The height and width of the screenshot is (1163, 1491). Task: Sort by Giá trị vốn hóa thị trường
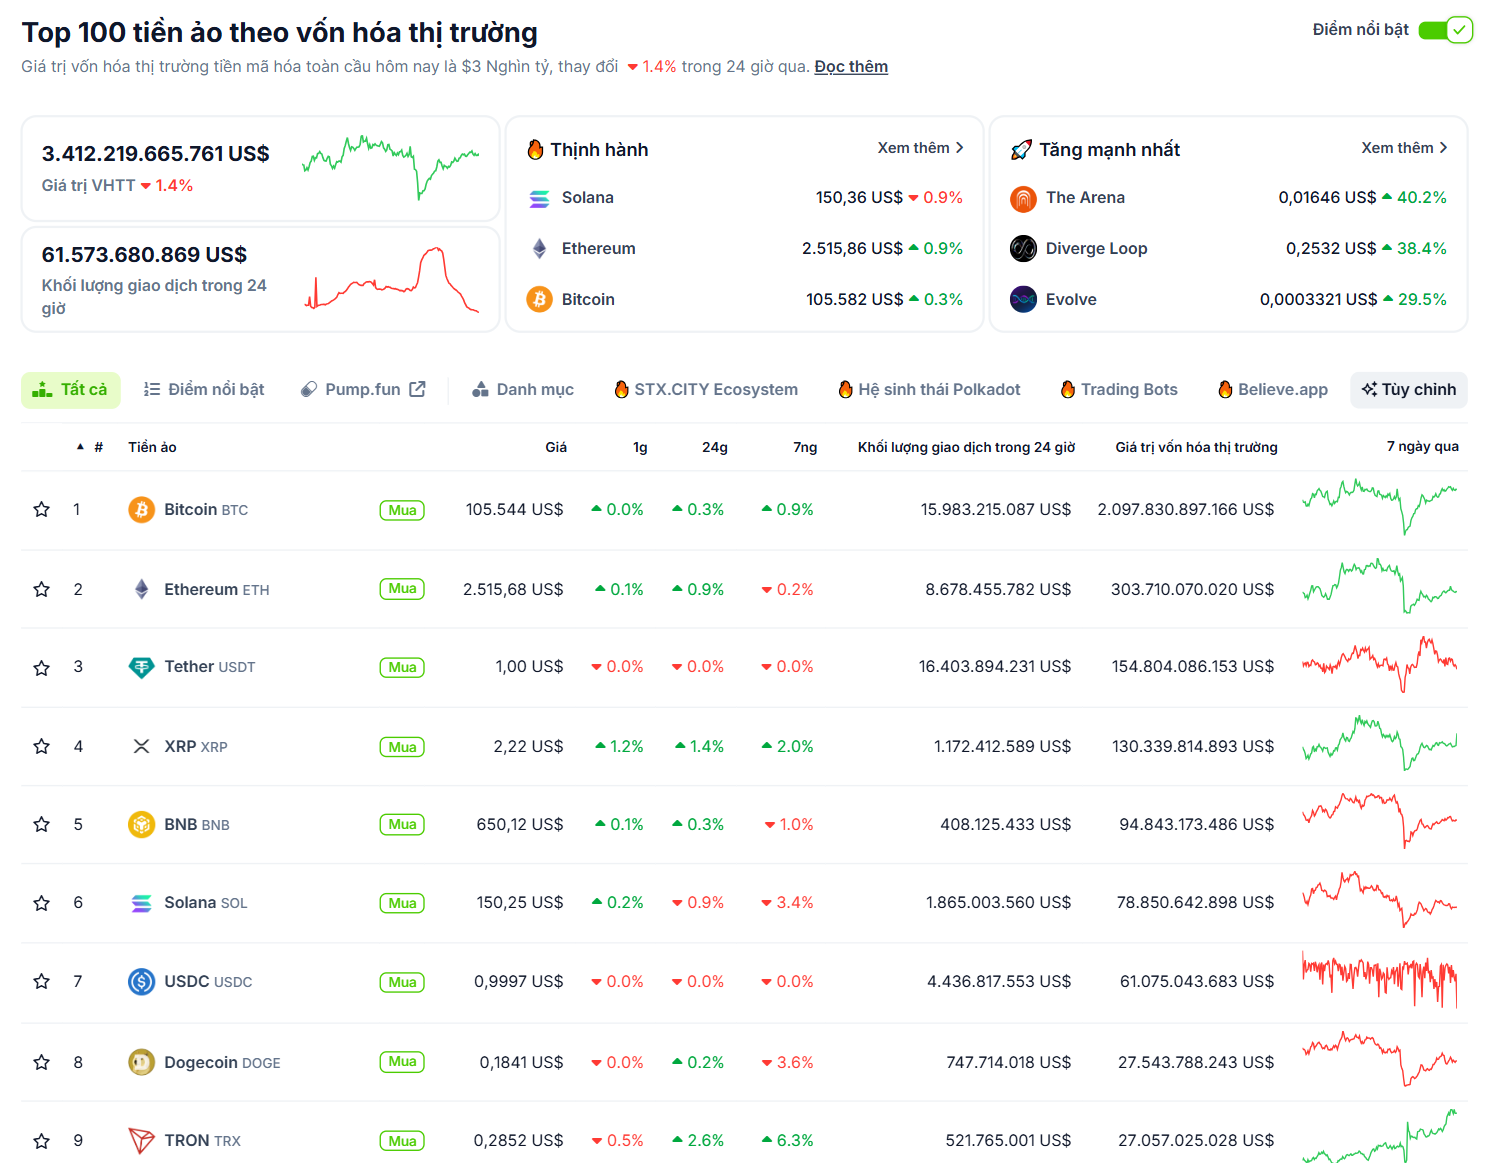coord(1196,447)
